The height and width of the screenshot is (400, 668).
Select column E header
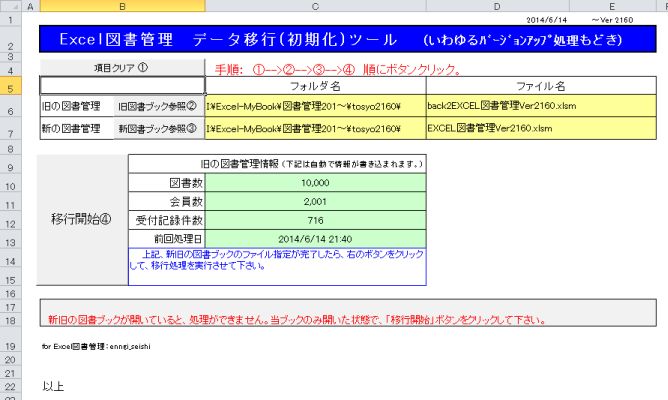pyautogui.click(x=612, y=6)
